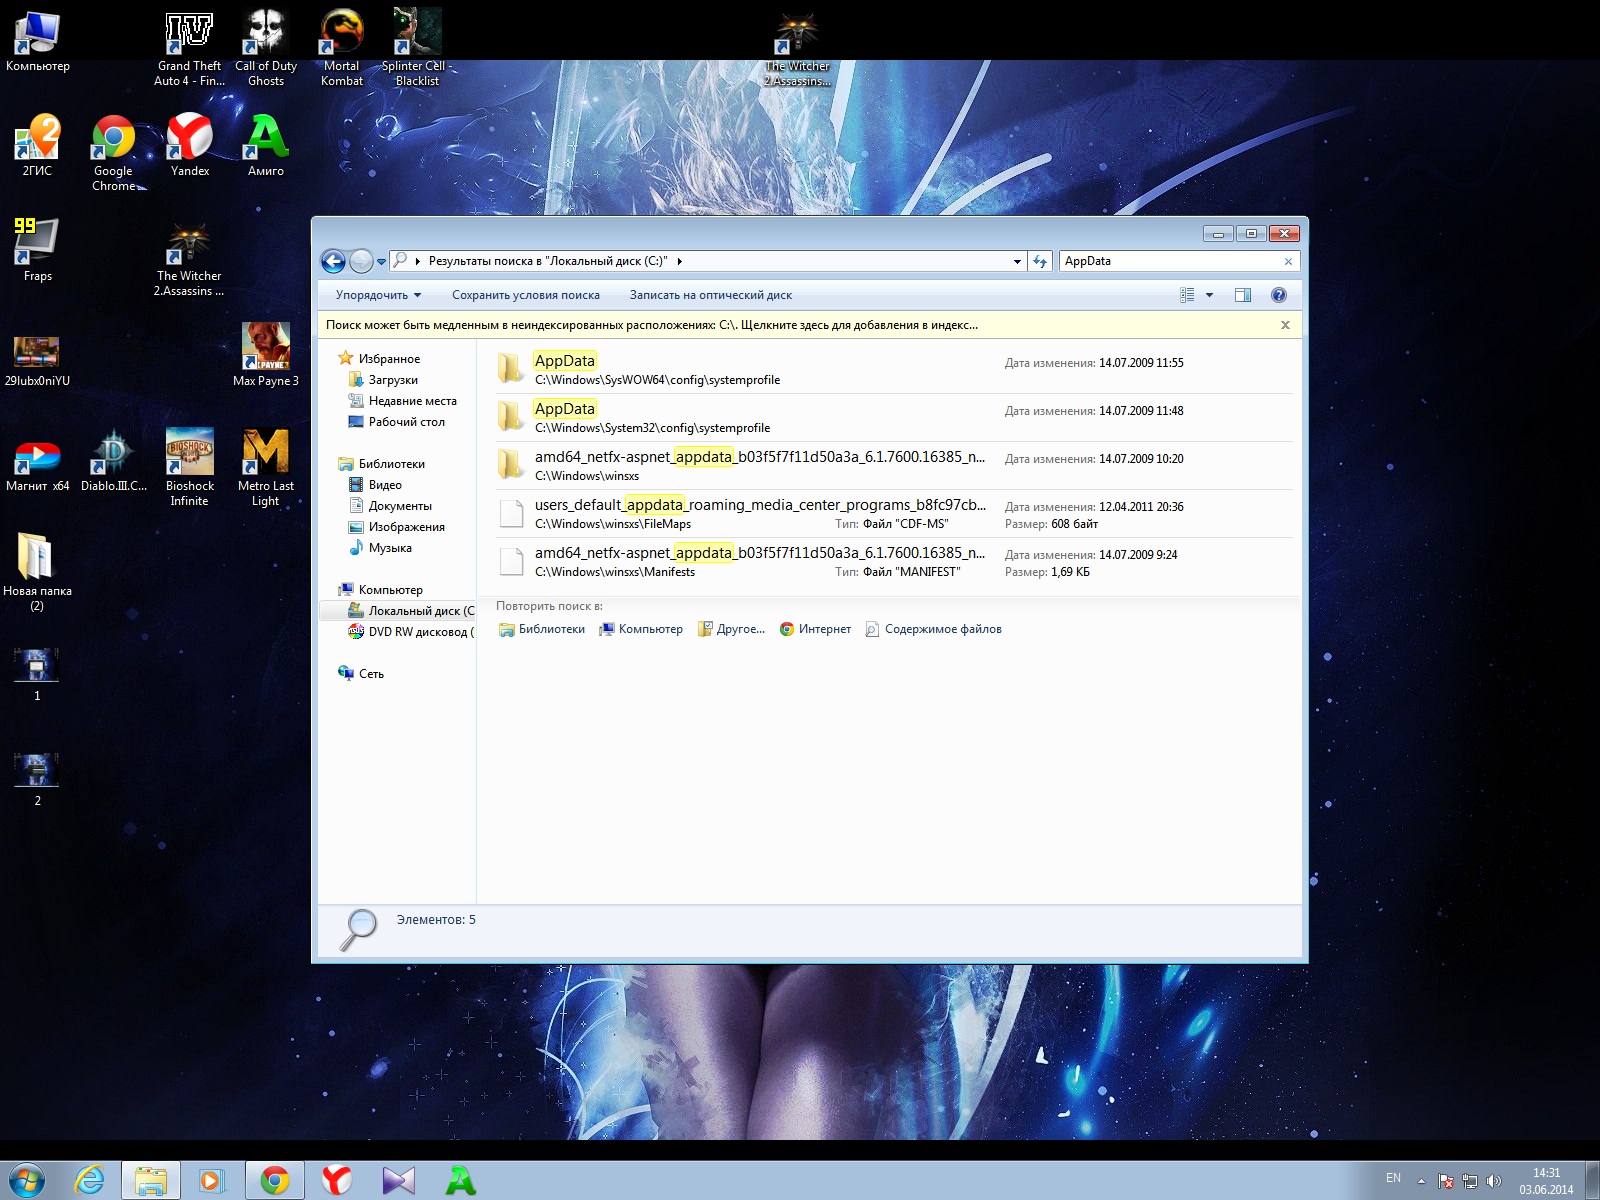The width and height of the screenshot is (1600, 1200).
Task: Select AppData result in SysWOW64 systemprofile
Action: tap(894, 369)
